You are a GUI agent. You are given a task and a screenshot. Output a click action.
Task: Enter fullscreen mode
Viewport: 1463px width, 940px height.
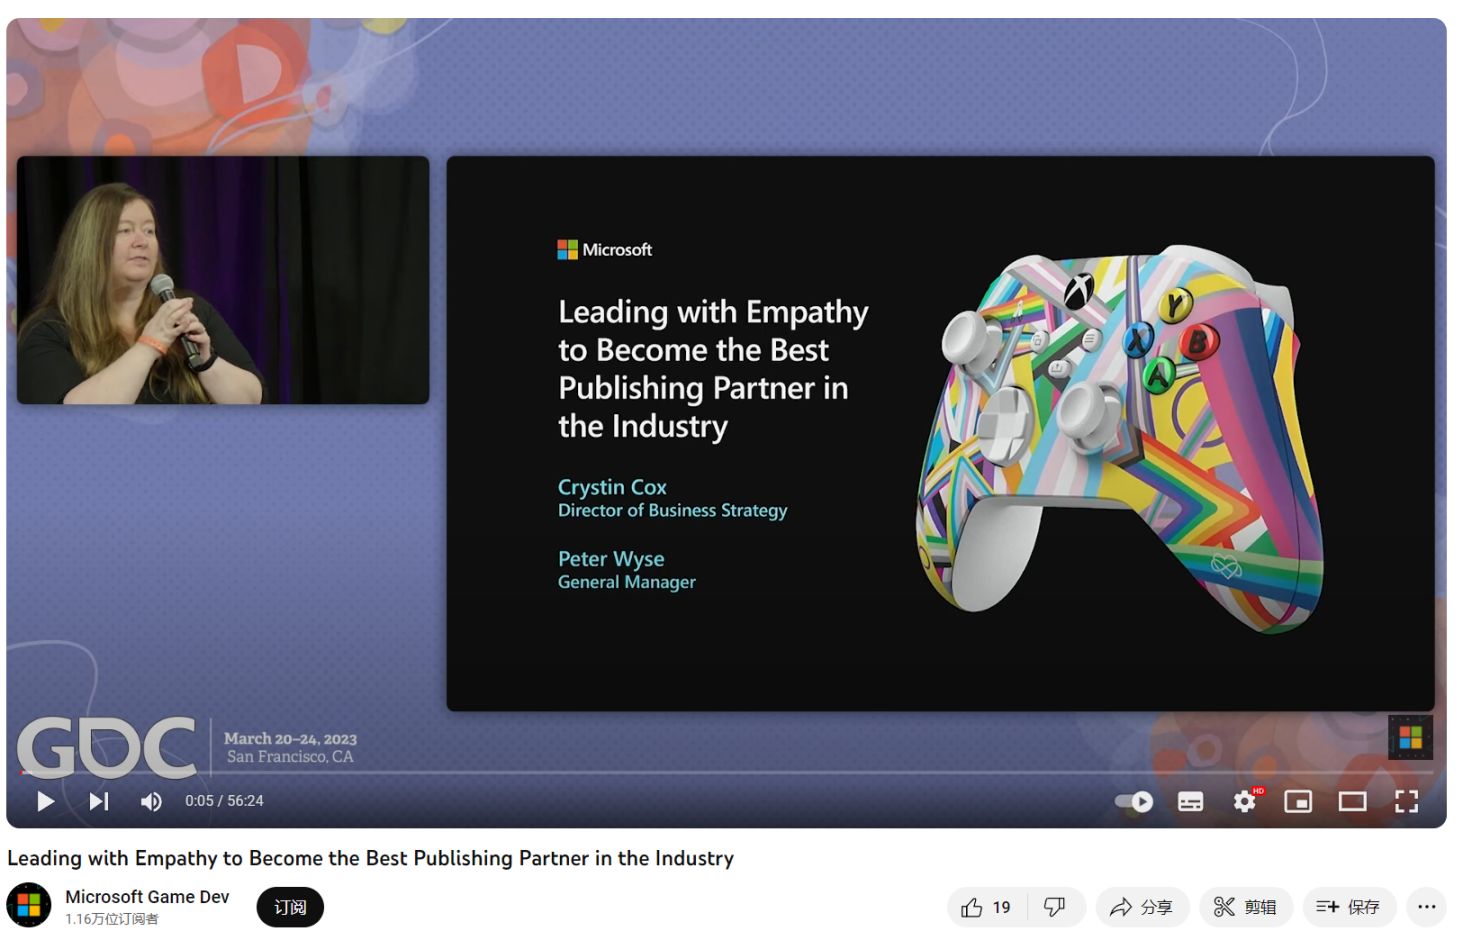[1407, 801]
